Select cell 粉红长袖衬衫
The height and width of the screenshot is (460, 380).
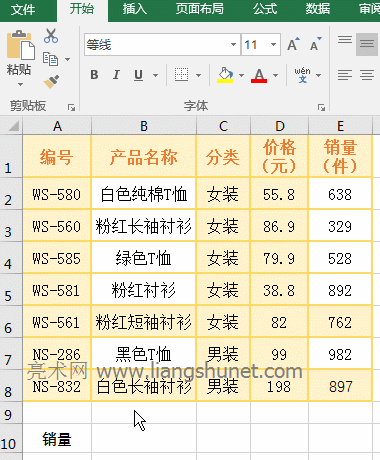[144, 226]
